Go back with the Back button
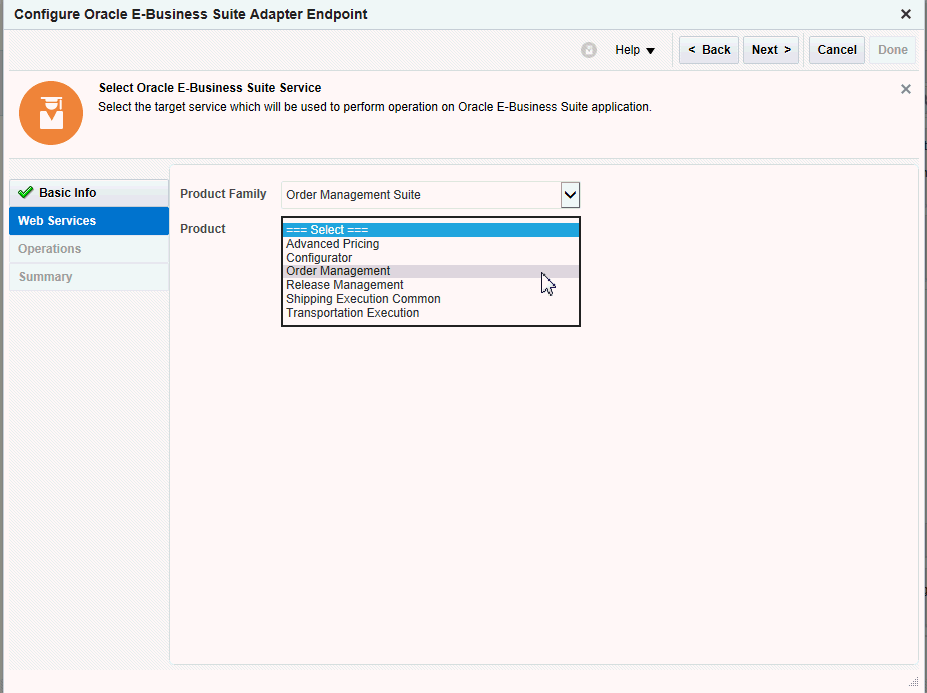Screen dimensions: 927x693 pos(709,50)
